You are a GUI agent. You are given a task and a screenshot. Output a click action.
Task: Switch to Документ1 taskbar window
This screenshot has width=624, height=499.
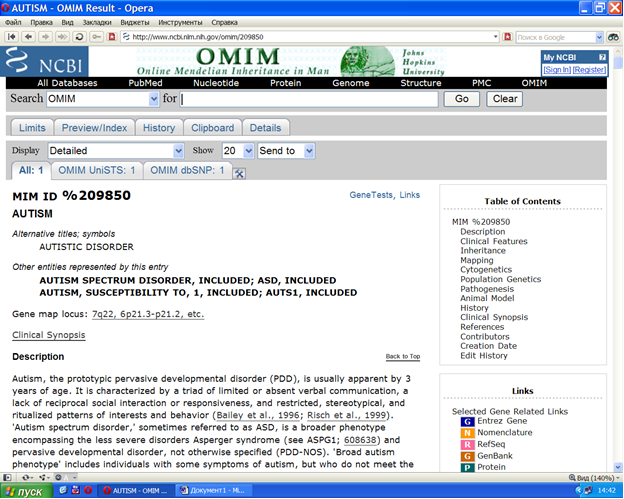point(213,490)
